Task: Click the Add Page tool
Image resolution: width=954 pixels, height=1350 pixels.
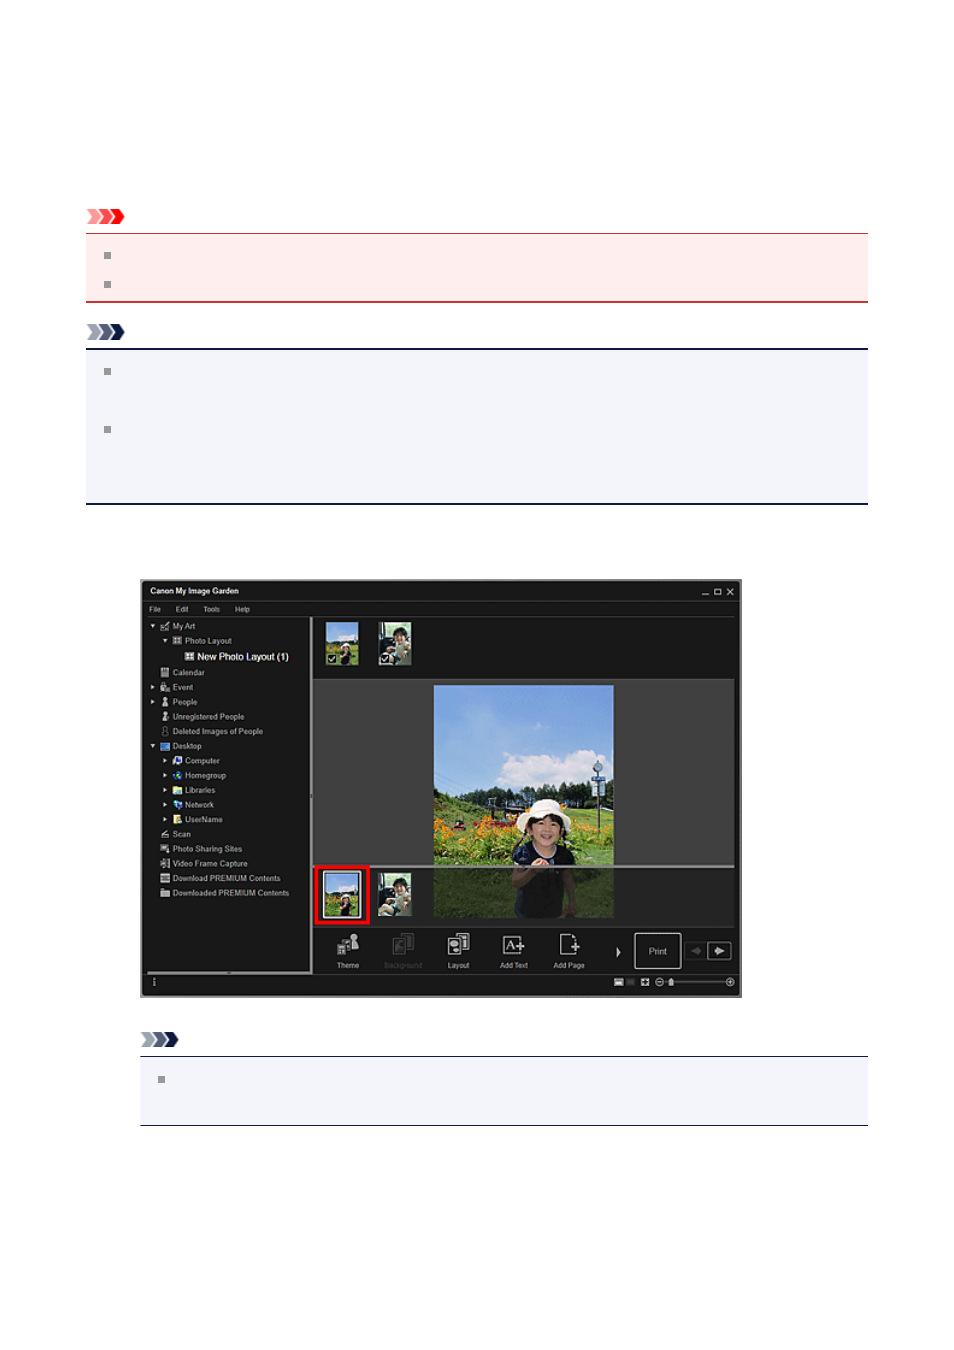Action: pos(569,951)
